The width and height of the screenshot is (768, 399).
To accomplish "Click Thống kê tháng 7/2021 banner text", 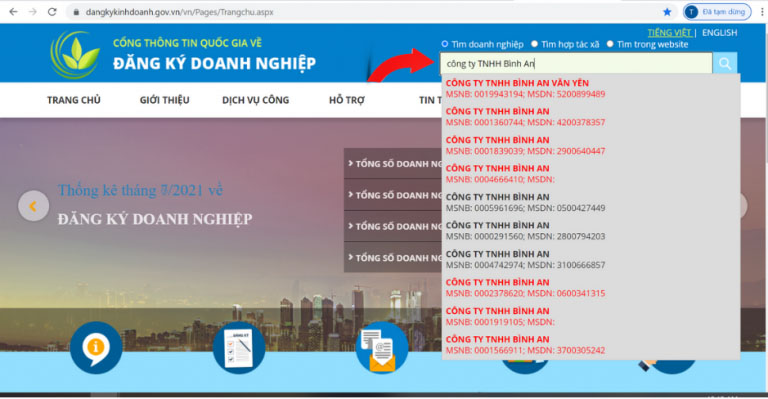I will 140,190.
